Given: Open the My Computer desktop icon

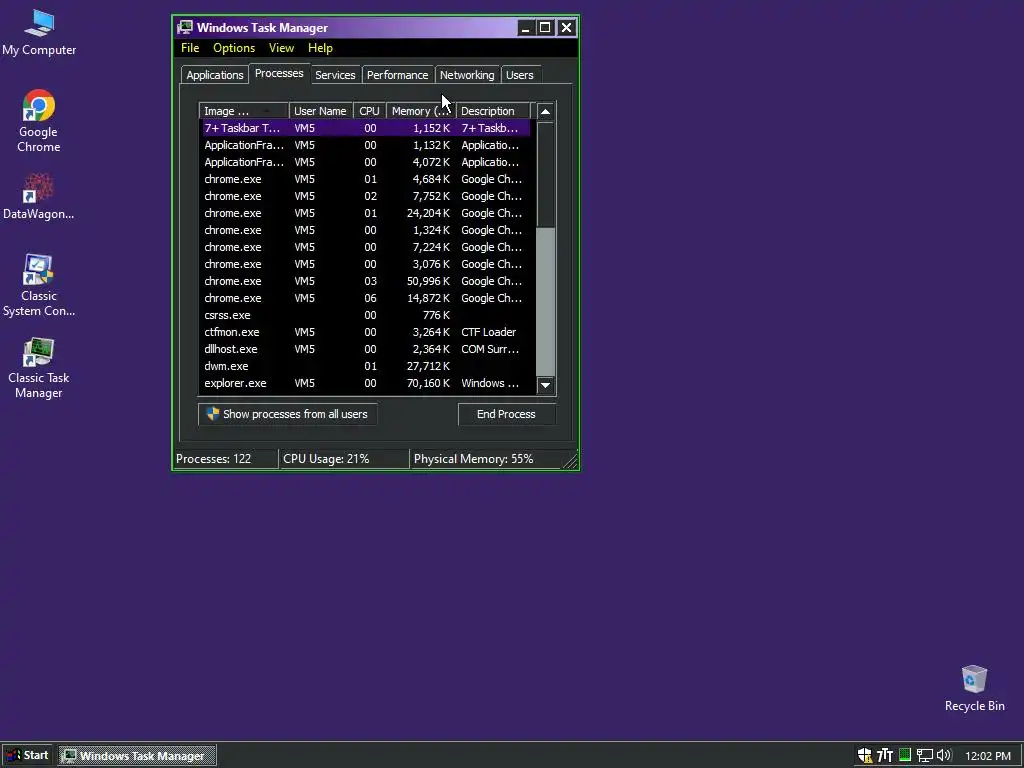Looking at the screenshot, I should 39,33.
